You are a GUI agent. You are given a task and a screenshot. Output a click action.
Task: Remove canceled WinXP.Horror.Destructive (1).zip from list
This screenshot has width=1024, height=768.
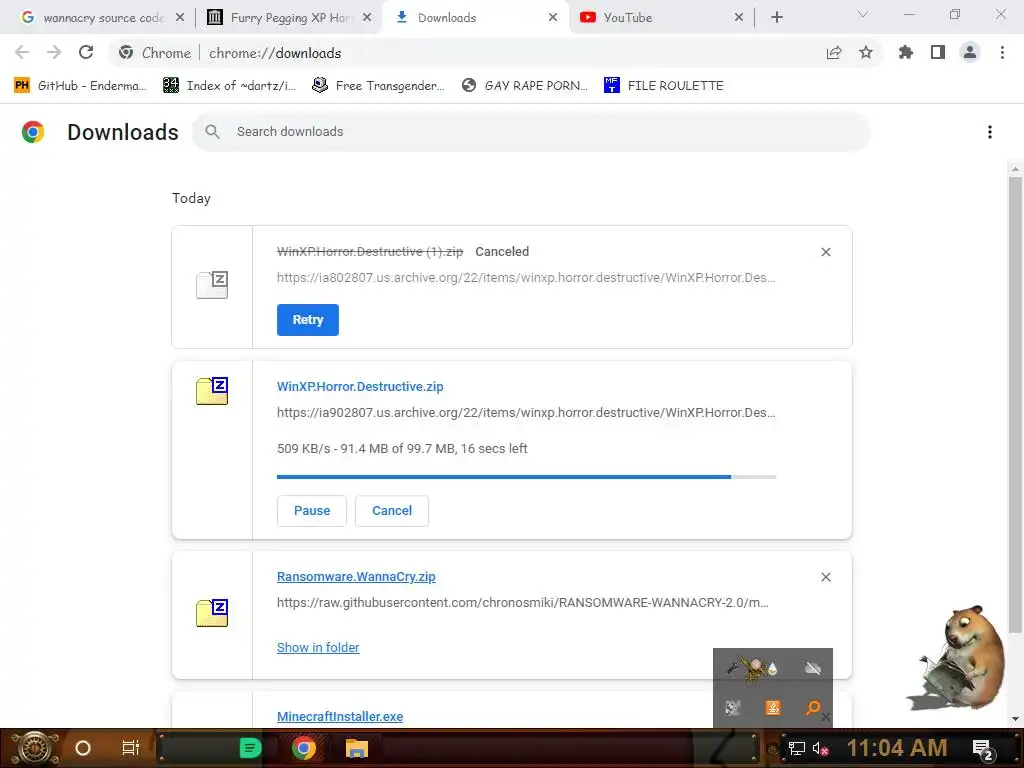coord(825,252)
